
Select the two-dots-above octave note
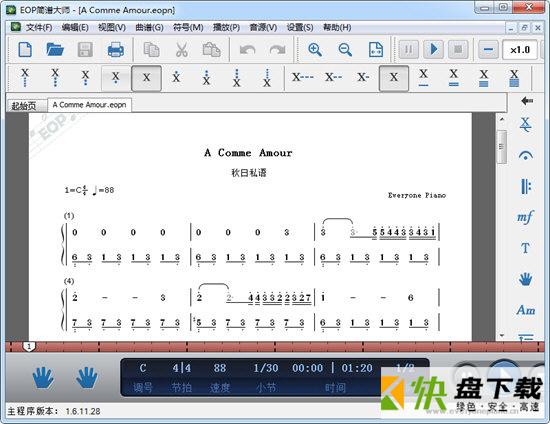pyautogui.click(x=206, y=78)
